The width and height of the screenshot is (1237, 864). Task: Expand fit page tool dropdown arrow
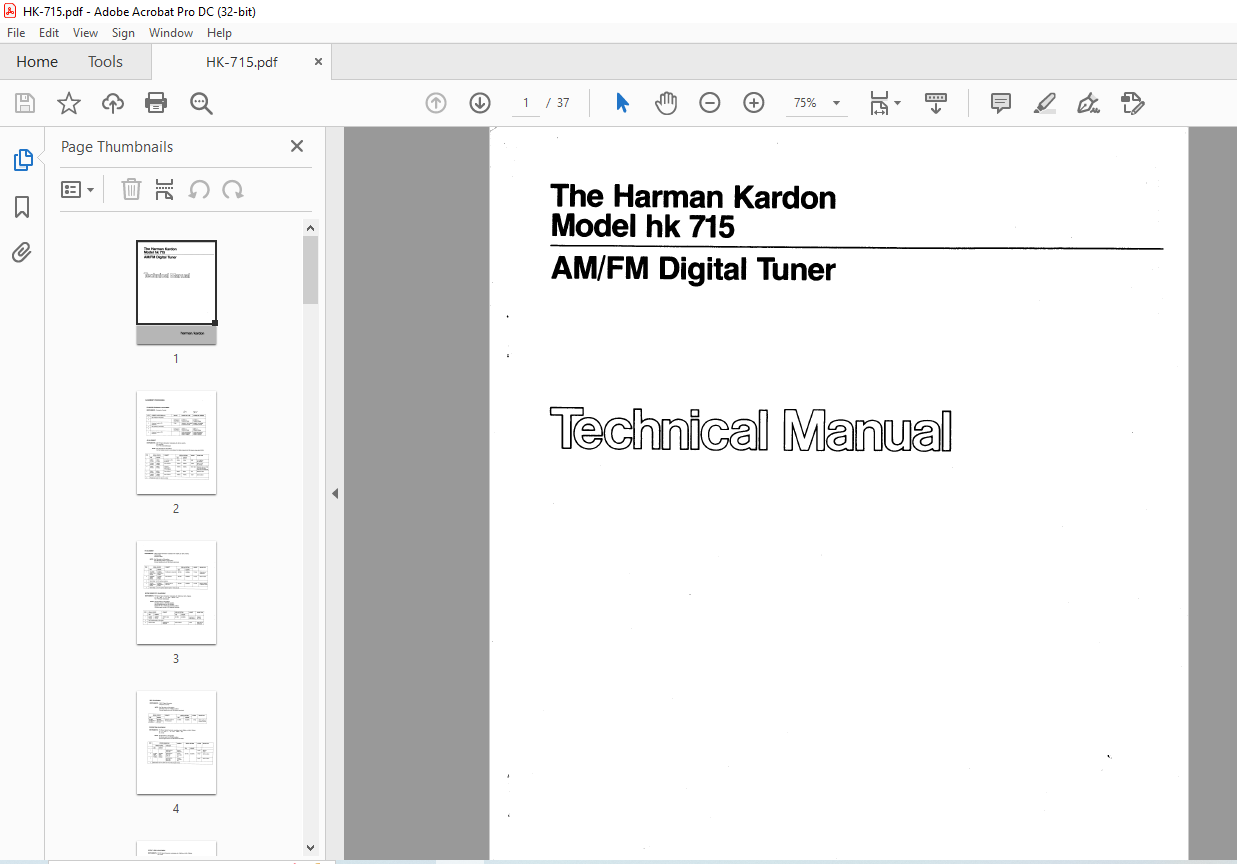click(x=897, y=103)
